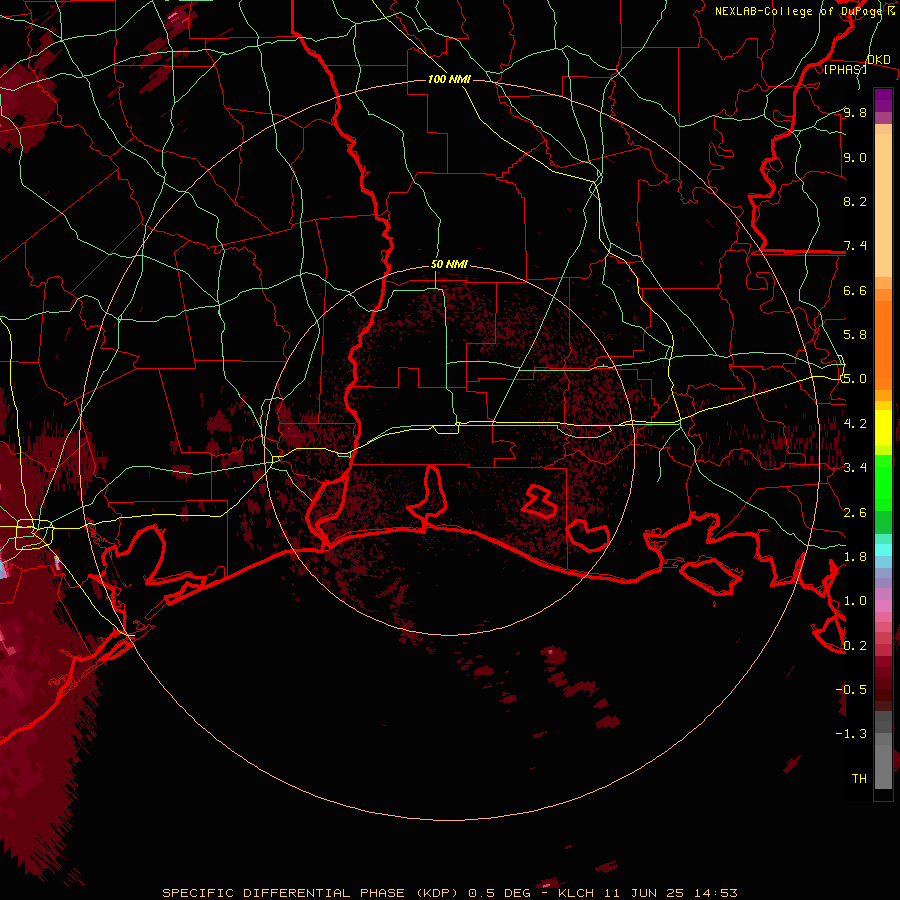Click the 1.8 value on the color scale
Screen dimensions: 900x900
click(855, 557)
